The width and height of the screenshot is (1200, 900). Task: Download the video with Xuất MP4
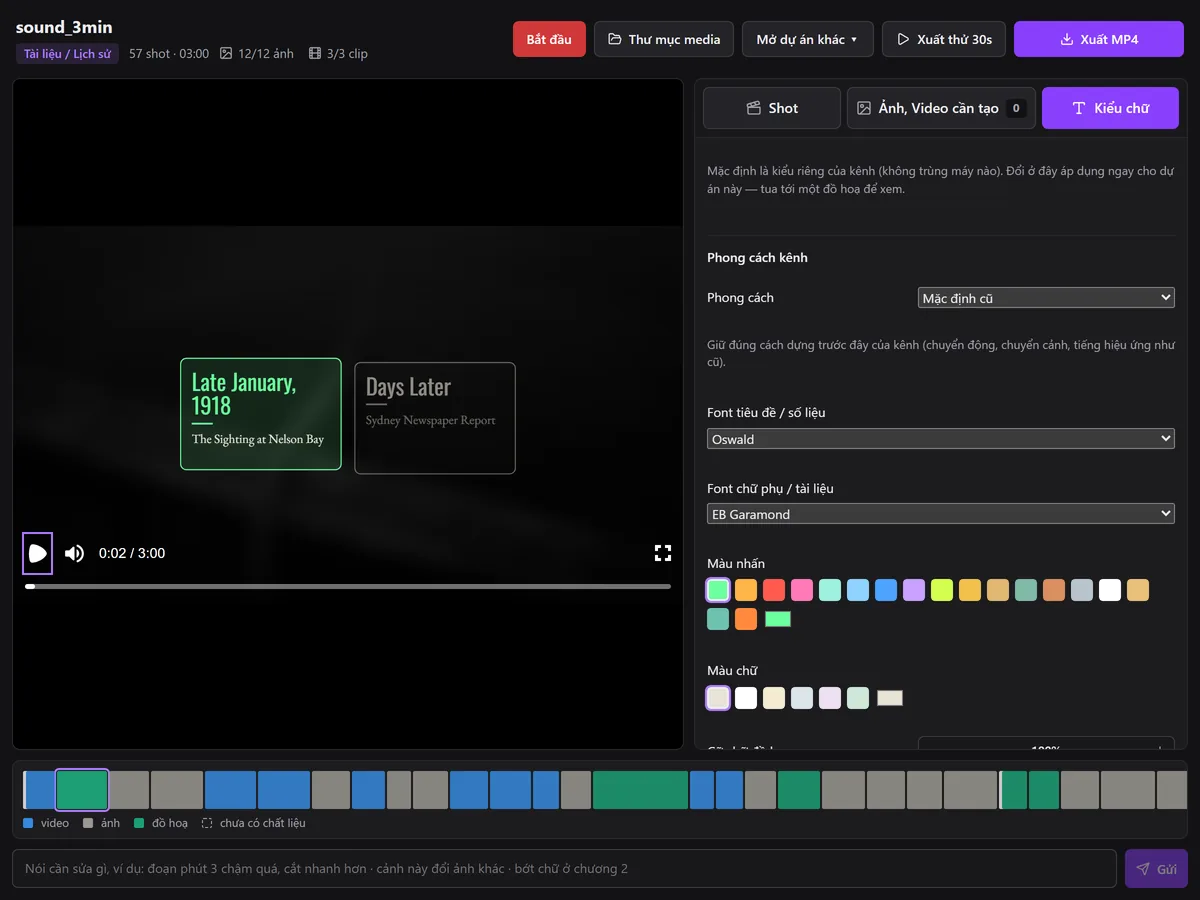1099,39
